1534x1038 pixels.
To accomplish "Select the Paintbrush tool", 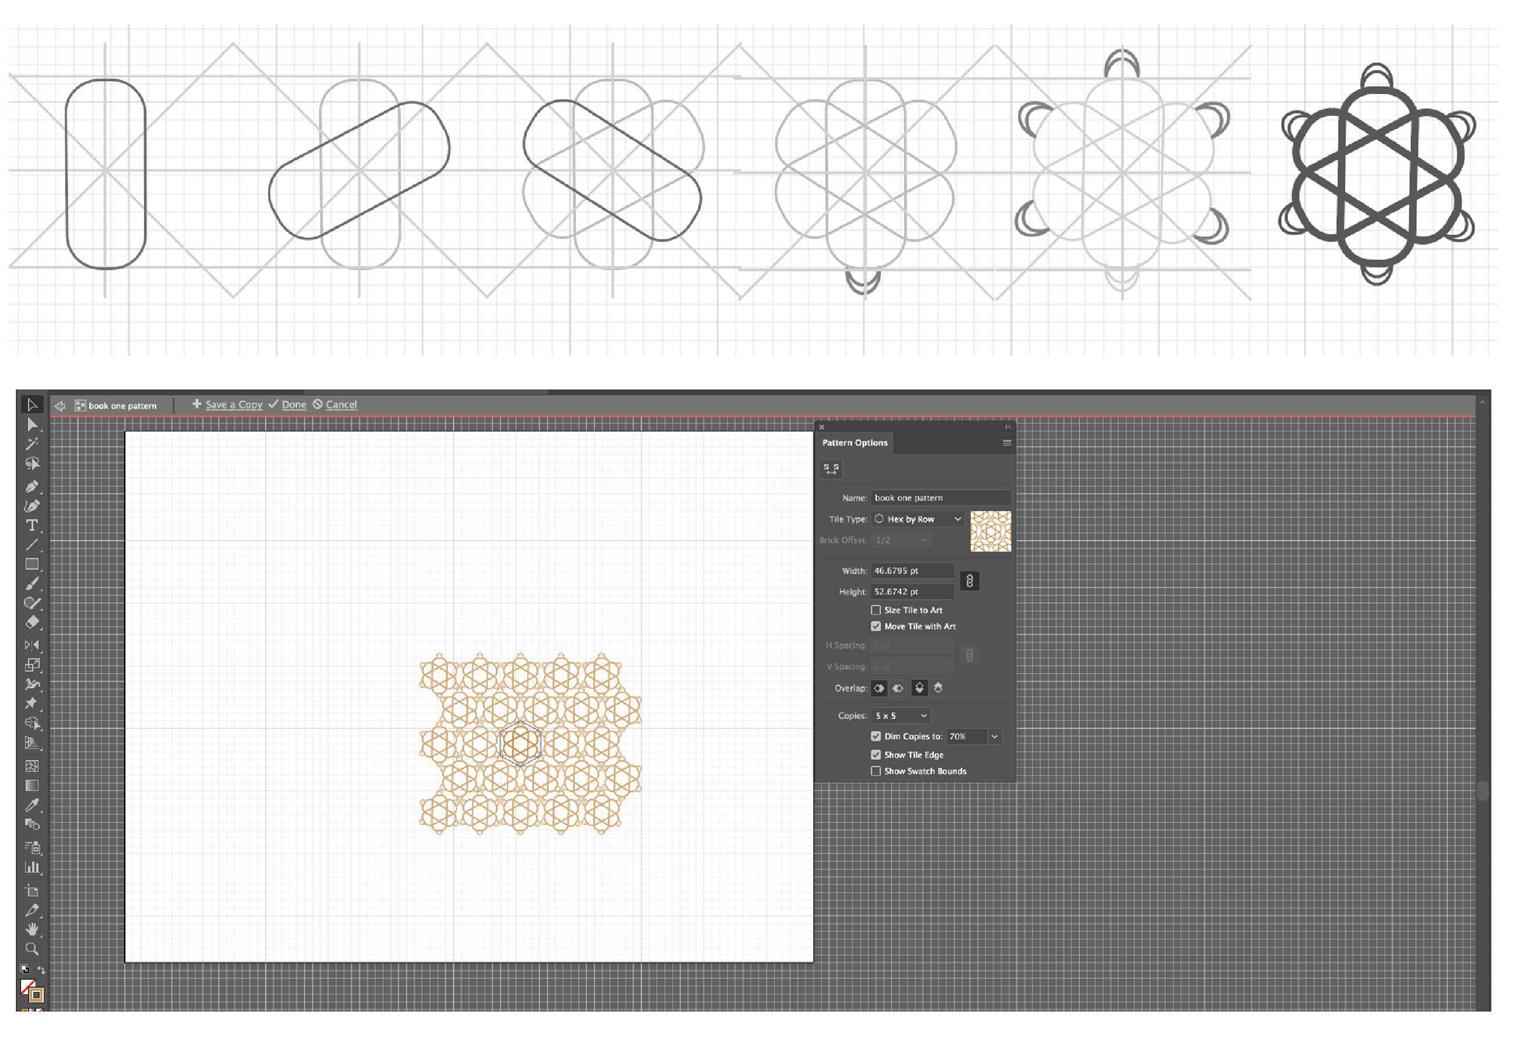I will pos(32,584).
